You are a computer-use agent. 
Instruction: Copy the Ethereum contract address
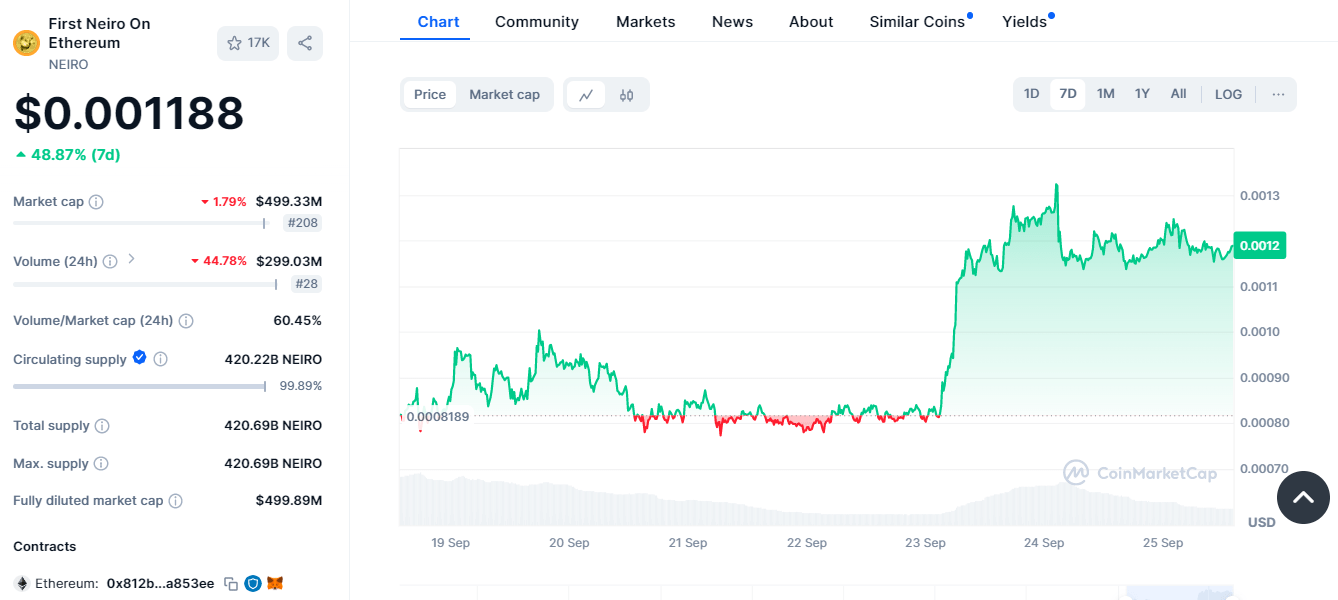pyautogui.click(x=231, y=583)
